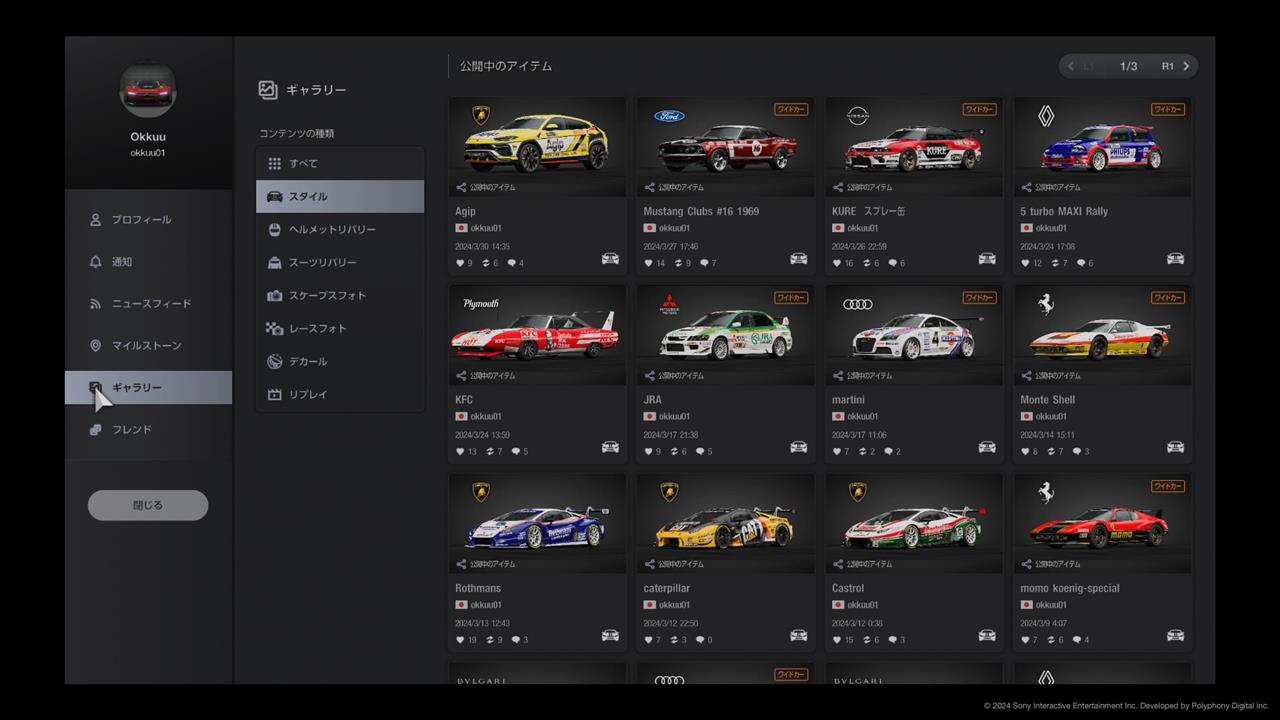Click the heart icon on Mustang Clubs card
The height and width of the screenshot is (720, 1280).
click(x=649, y=263)
